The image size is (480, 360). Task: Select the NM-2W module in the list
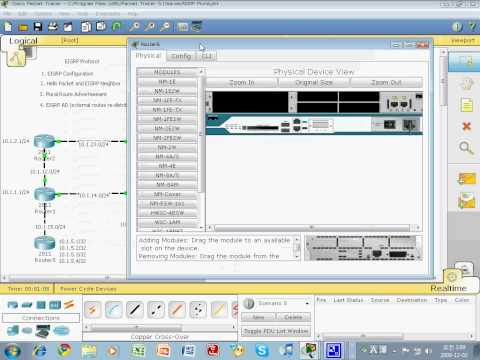click(167, 147)
